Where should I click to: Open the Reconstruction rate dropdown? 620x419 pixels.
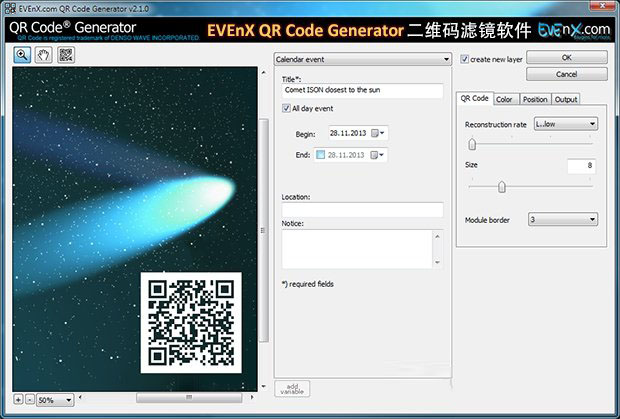[x=565, y=124]
